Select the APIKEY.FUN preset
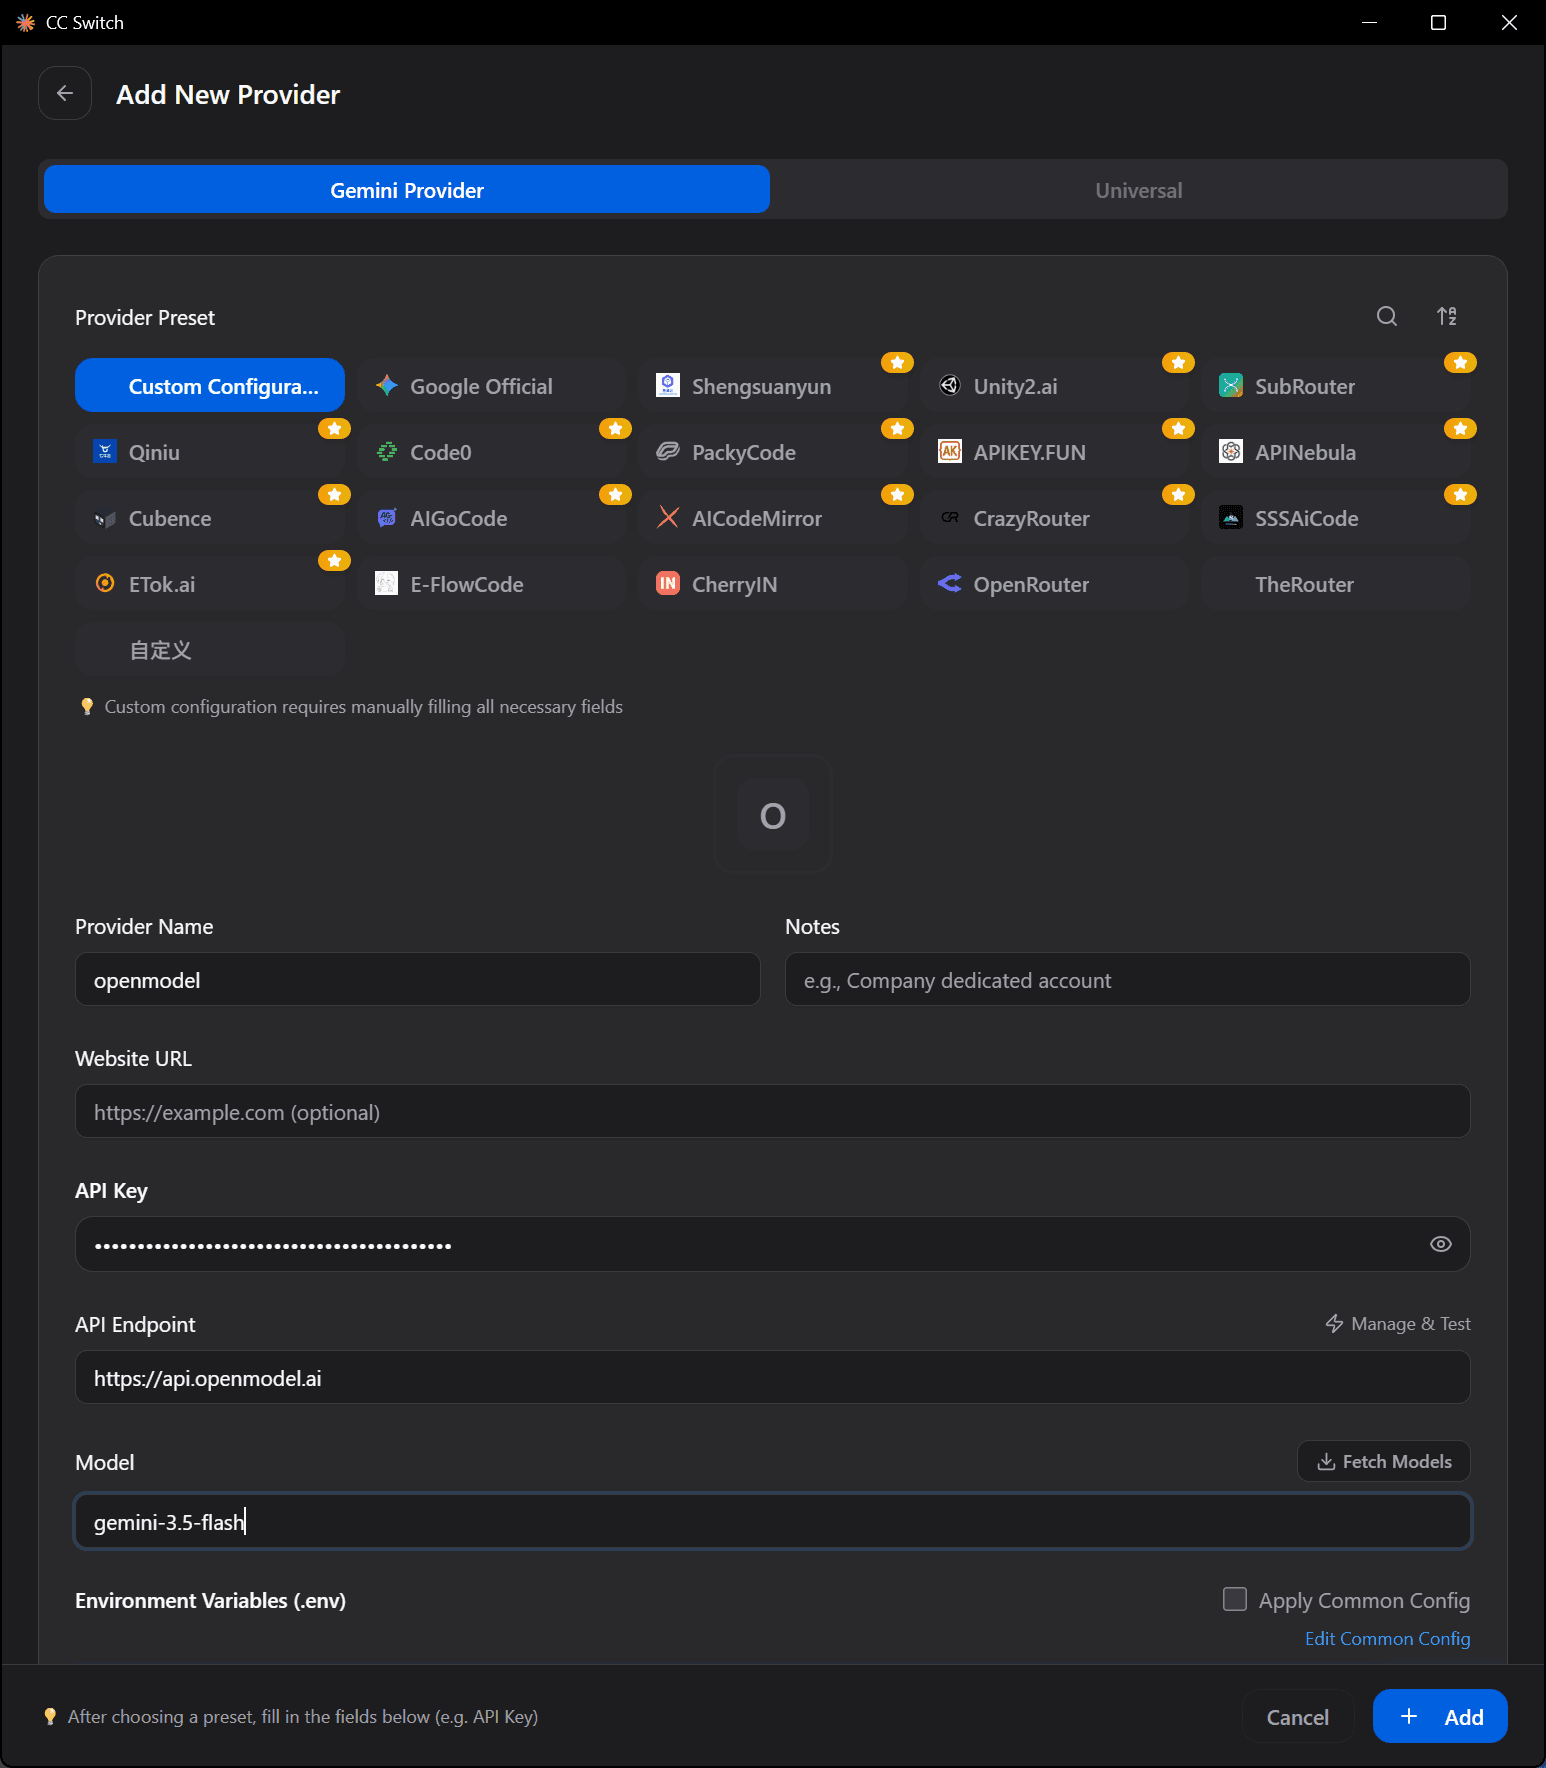This screenshot has width=1546, height=1768. click(x=1055, y=451)
